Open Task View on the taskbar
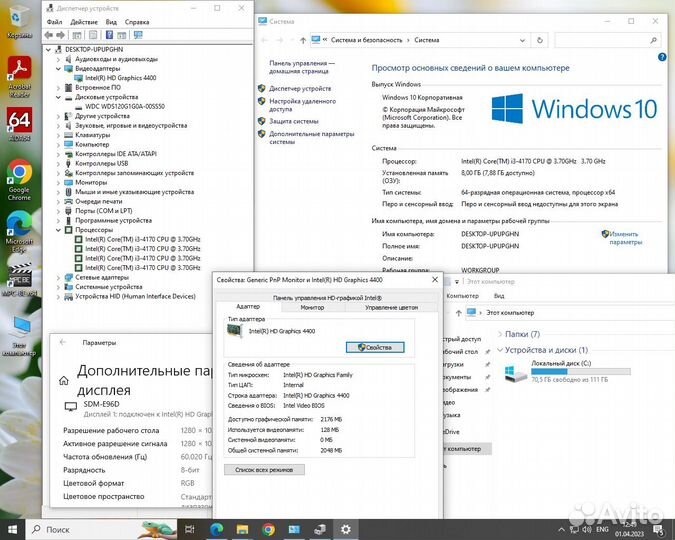This screenshot has width=675, height=540. (190, 529)
